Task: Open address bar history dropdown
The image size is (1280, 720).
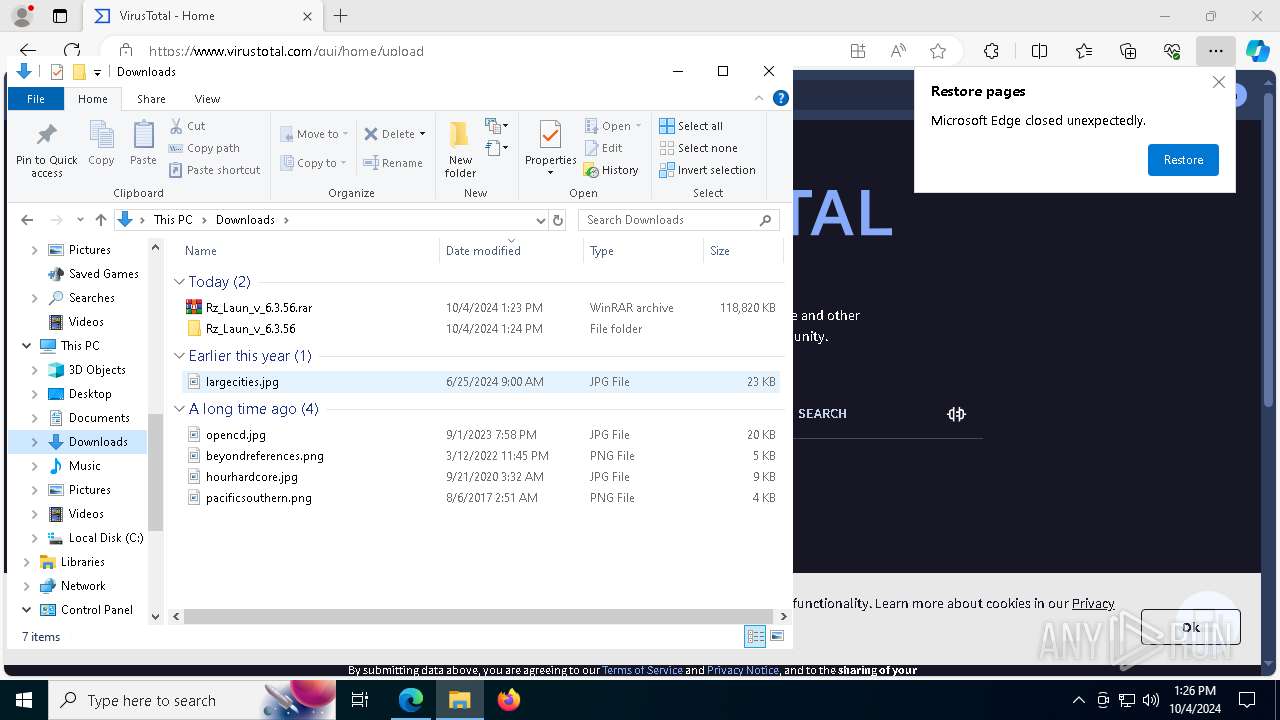Action: point(541,220)
